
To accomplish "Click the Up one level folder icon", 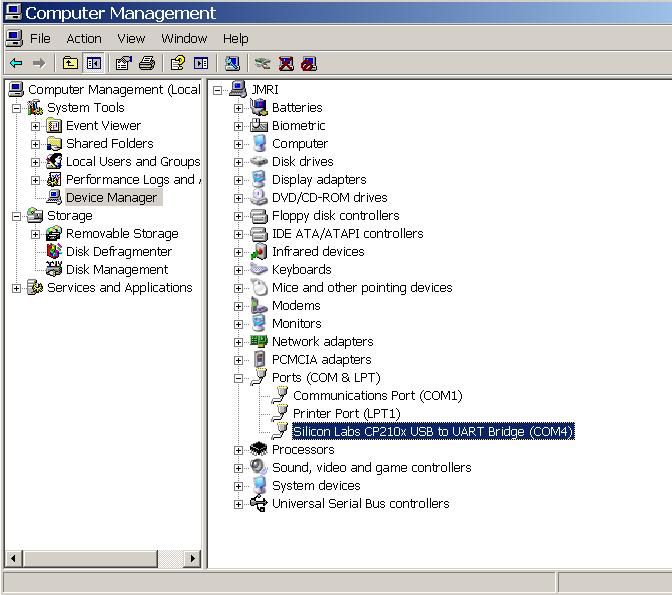I will pos(70,63).
